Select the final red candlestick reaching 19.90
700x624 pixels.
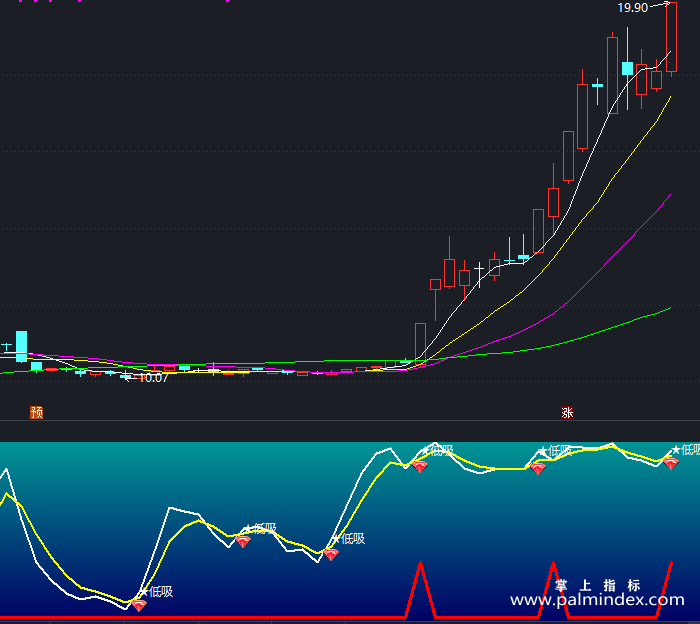point(671,39)
